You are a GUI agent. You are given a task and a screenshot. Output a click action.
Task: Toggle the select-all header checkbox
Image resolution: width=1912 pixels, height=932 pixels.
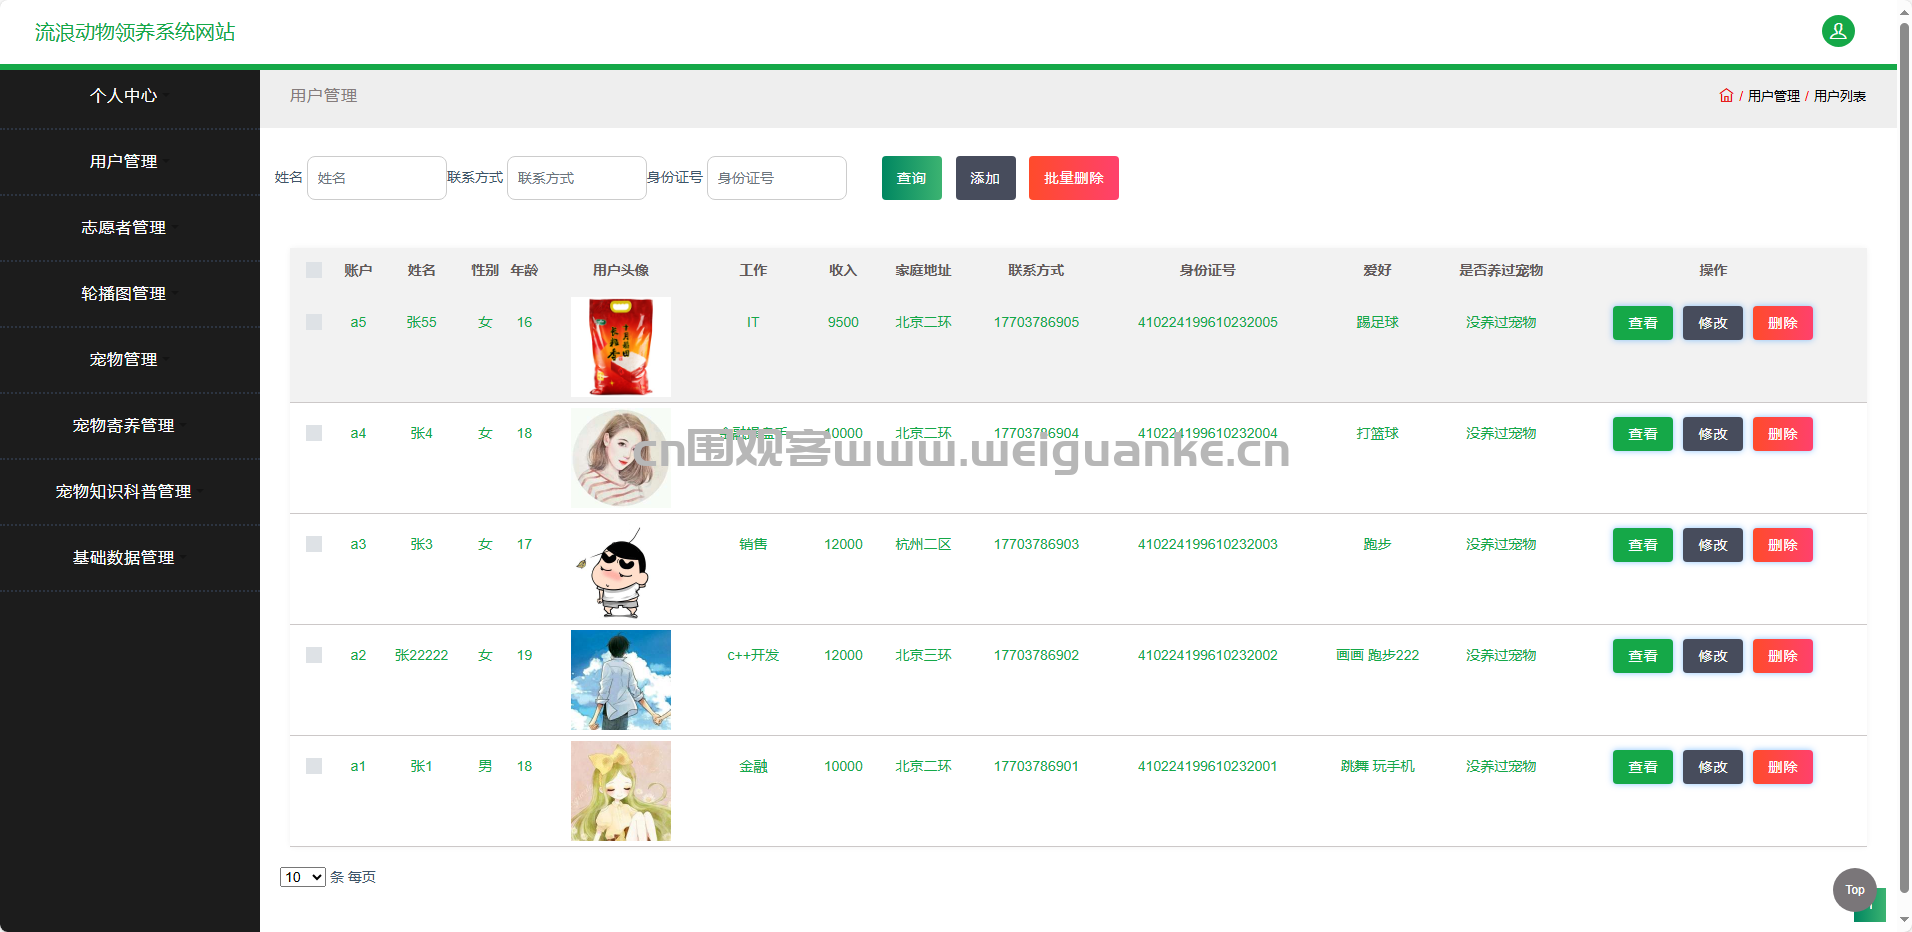[x=314, y=270]
